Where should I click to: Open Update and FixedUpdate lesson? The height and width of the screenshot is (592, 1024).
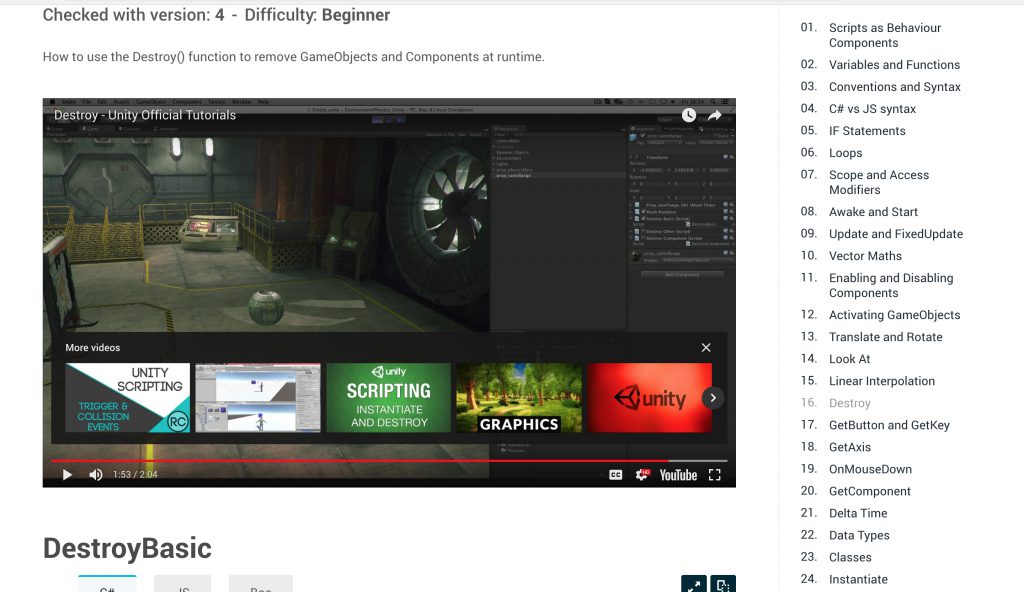click(896, 234)
